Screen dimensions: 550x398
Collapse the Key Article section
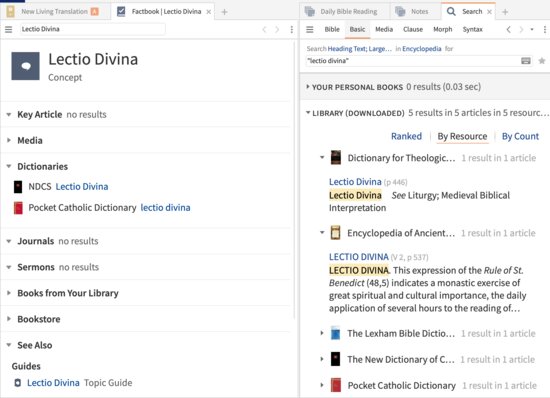[x=9, y=114]
